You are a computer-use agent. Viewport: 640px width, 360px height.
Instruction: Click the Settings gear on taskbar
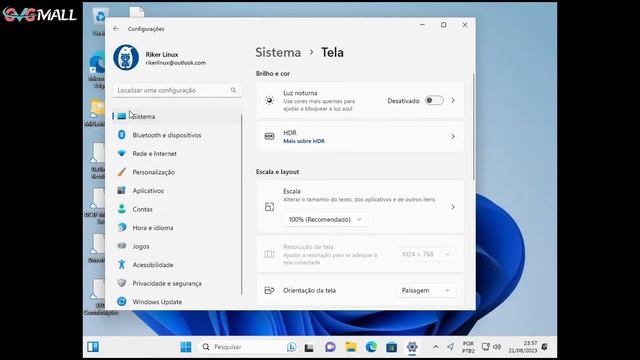412,347
